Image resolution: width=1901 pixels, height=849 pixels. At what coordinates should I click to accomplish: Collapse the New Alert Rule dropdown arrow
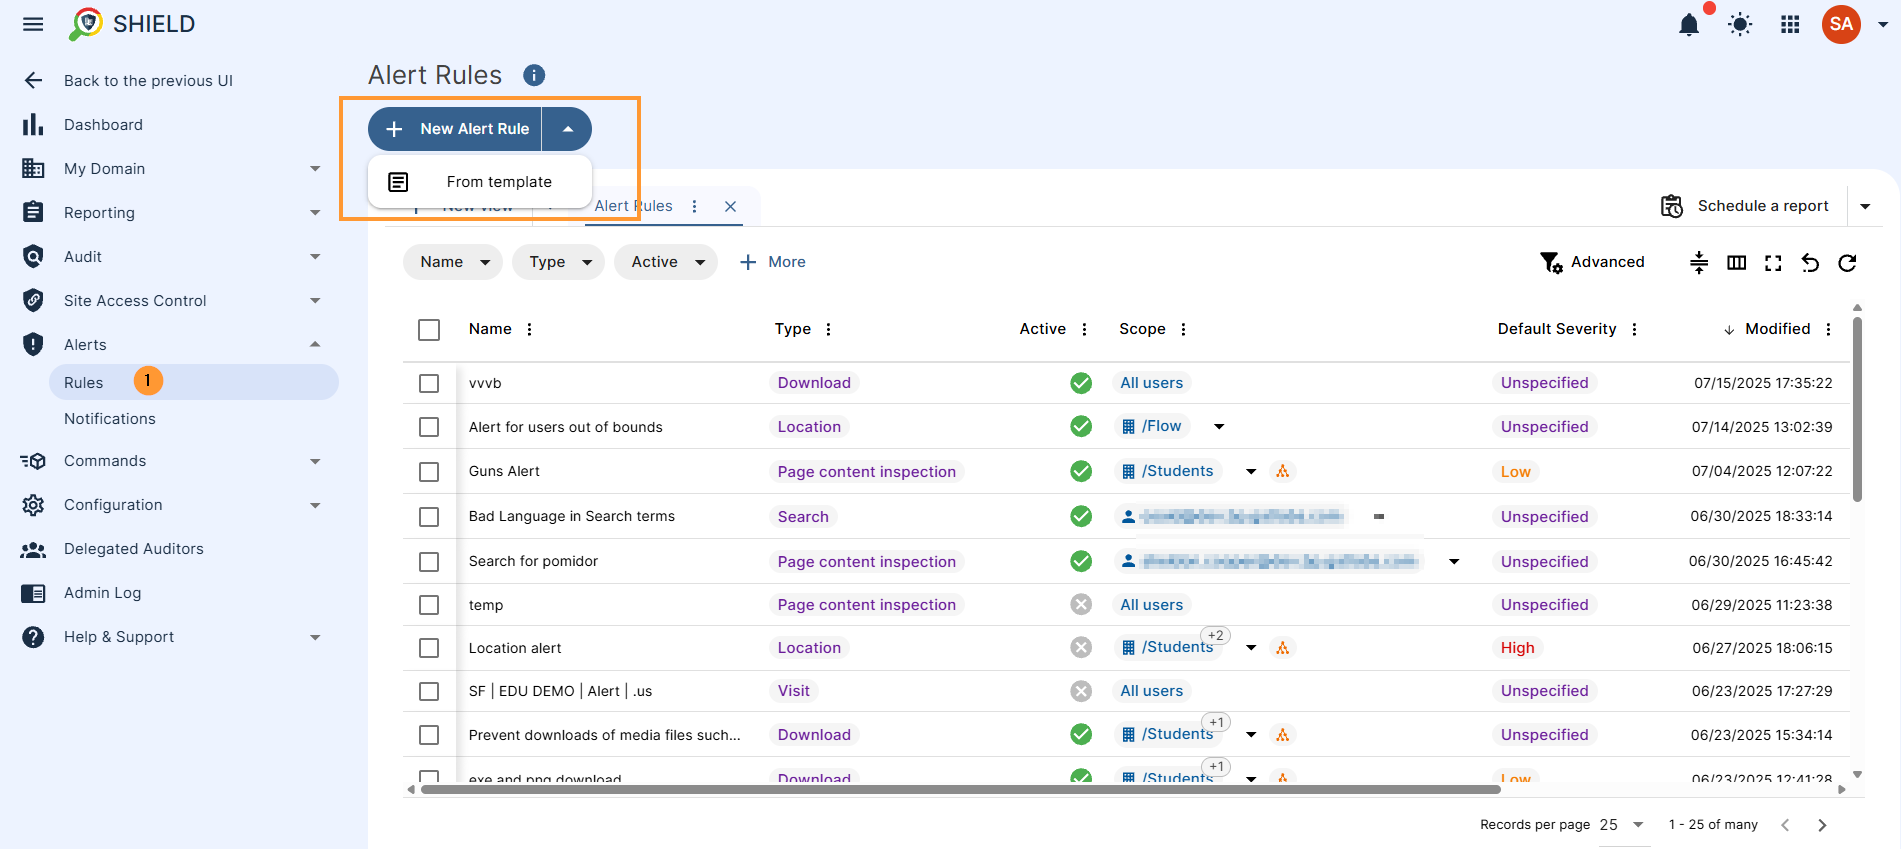tap(567, 129)
